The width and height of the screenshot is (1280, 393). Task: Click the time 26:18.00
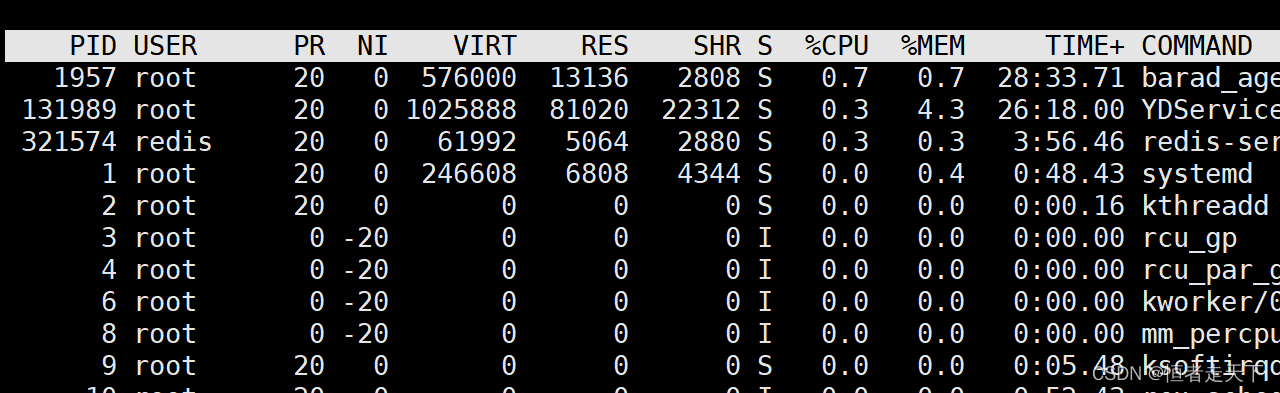coord(1061,110)
